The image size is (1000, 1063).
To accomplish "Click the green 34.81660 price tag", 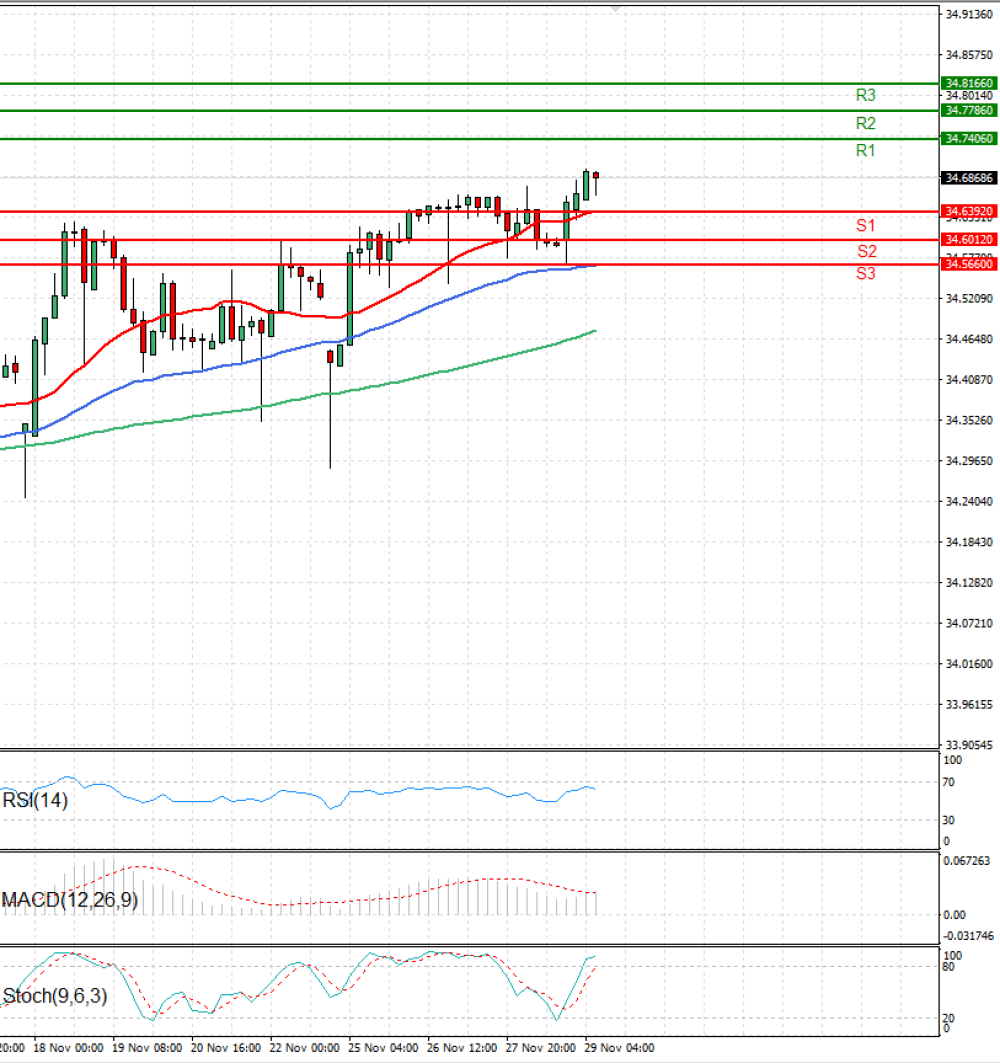I will 969,83.
